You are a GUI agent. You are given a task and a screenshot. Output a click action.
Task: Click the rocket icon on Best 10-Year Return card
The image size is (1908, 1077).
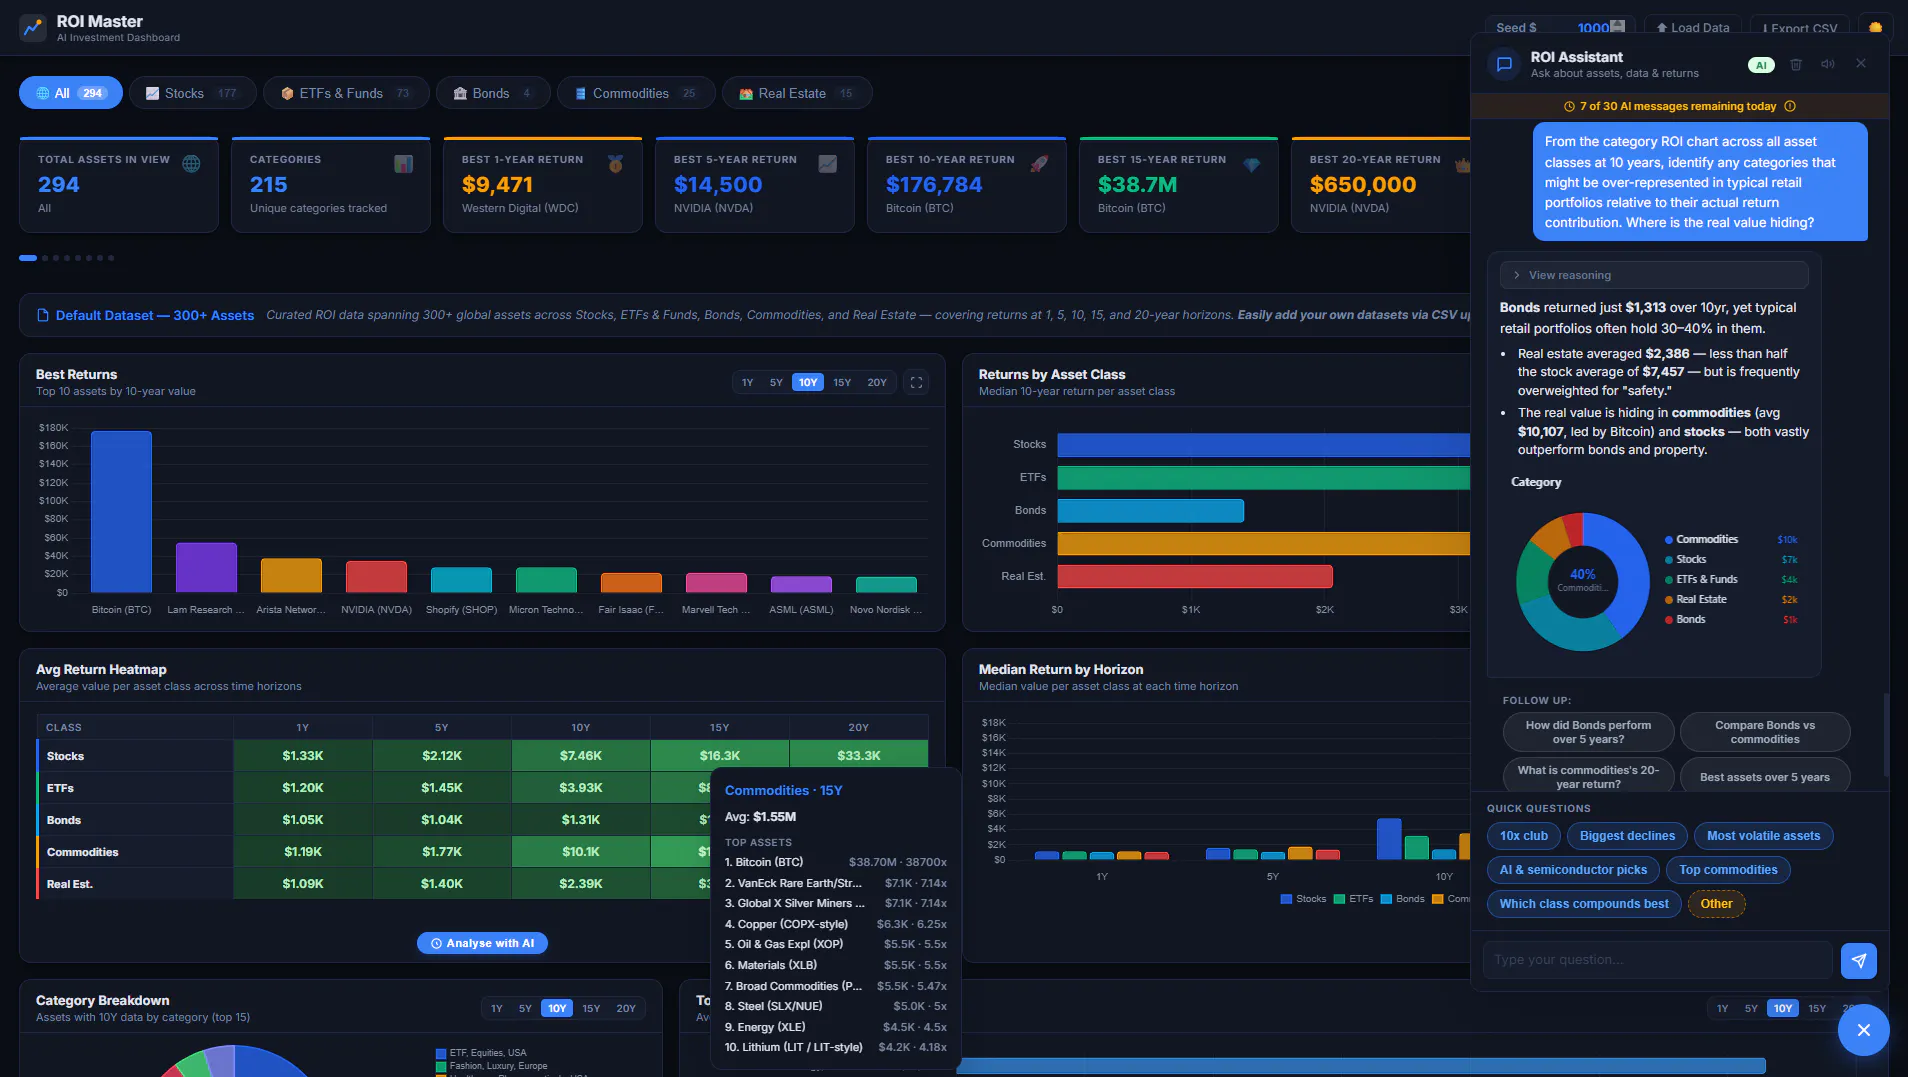click(x=1040, y=164)
